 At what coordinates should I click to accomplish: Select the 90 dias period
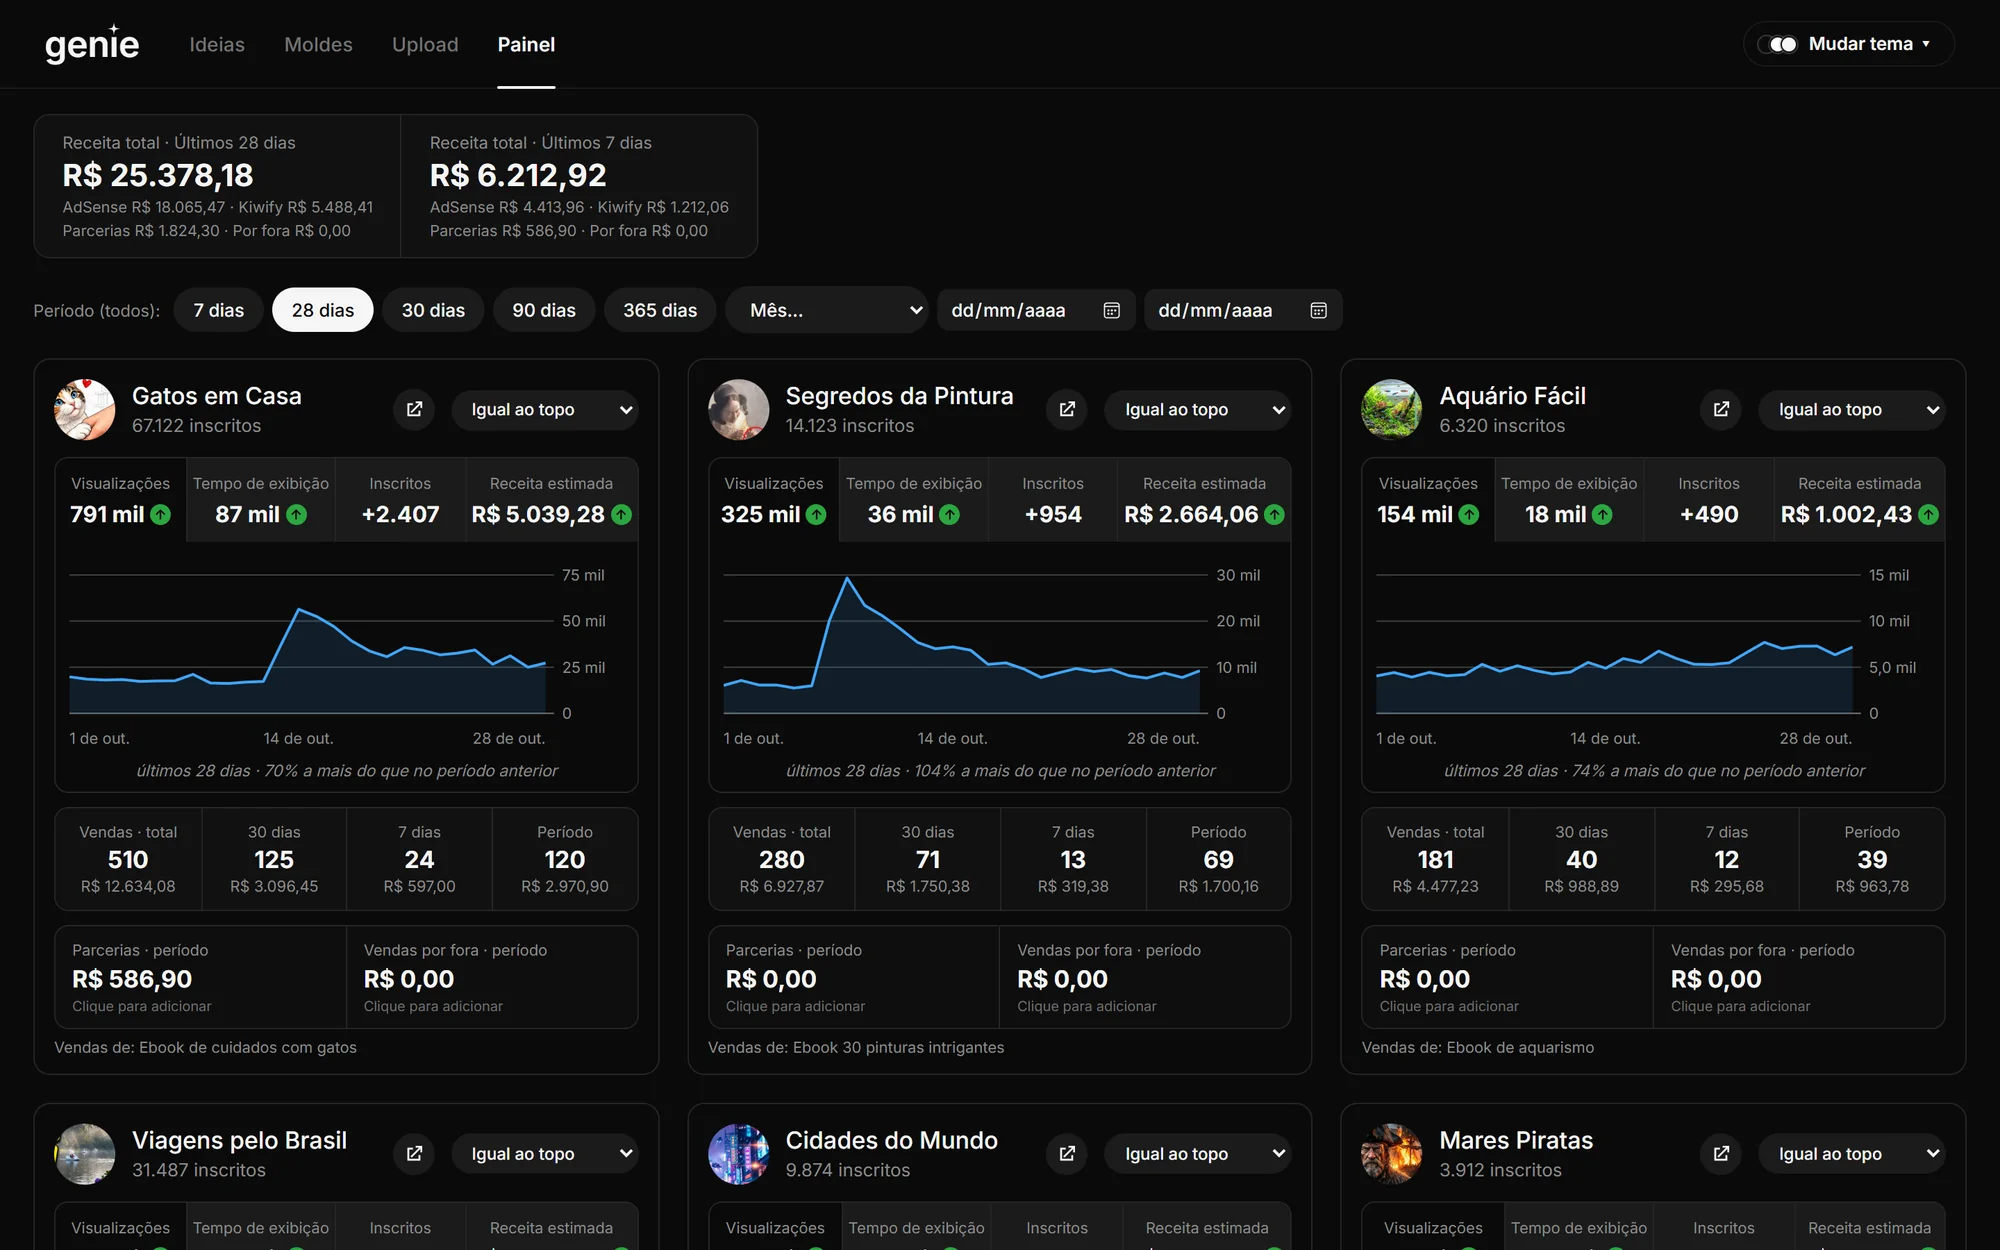point(544,310)
